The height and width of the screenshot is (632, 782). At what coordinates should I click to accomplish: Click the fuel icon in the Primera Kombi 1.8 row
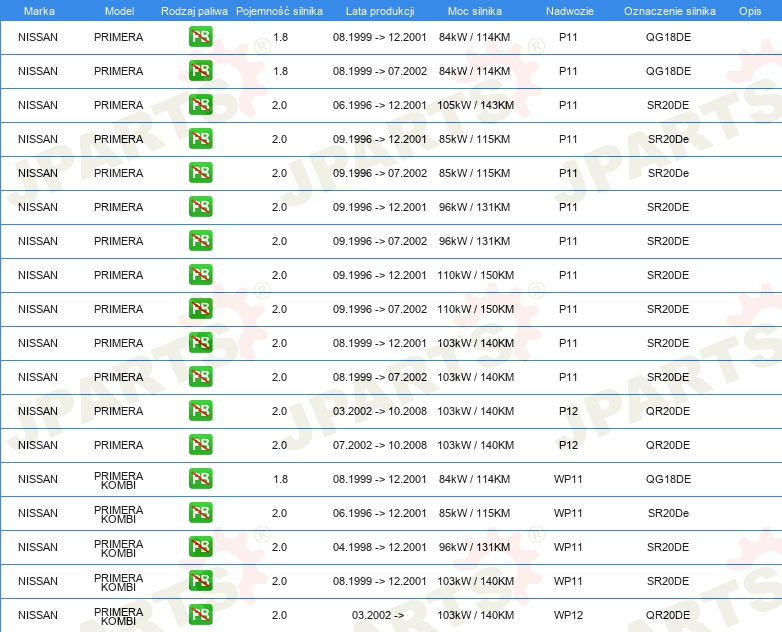click(x=200, y=478)
